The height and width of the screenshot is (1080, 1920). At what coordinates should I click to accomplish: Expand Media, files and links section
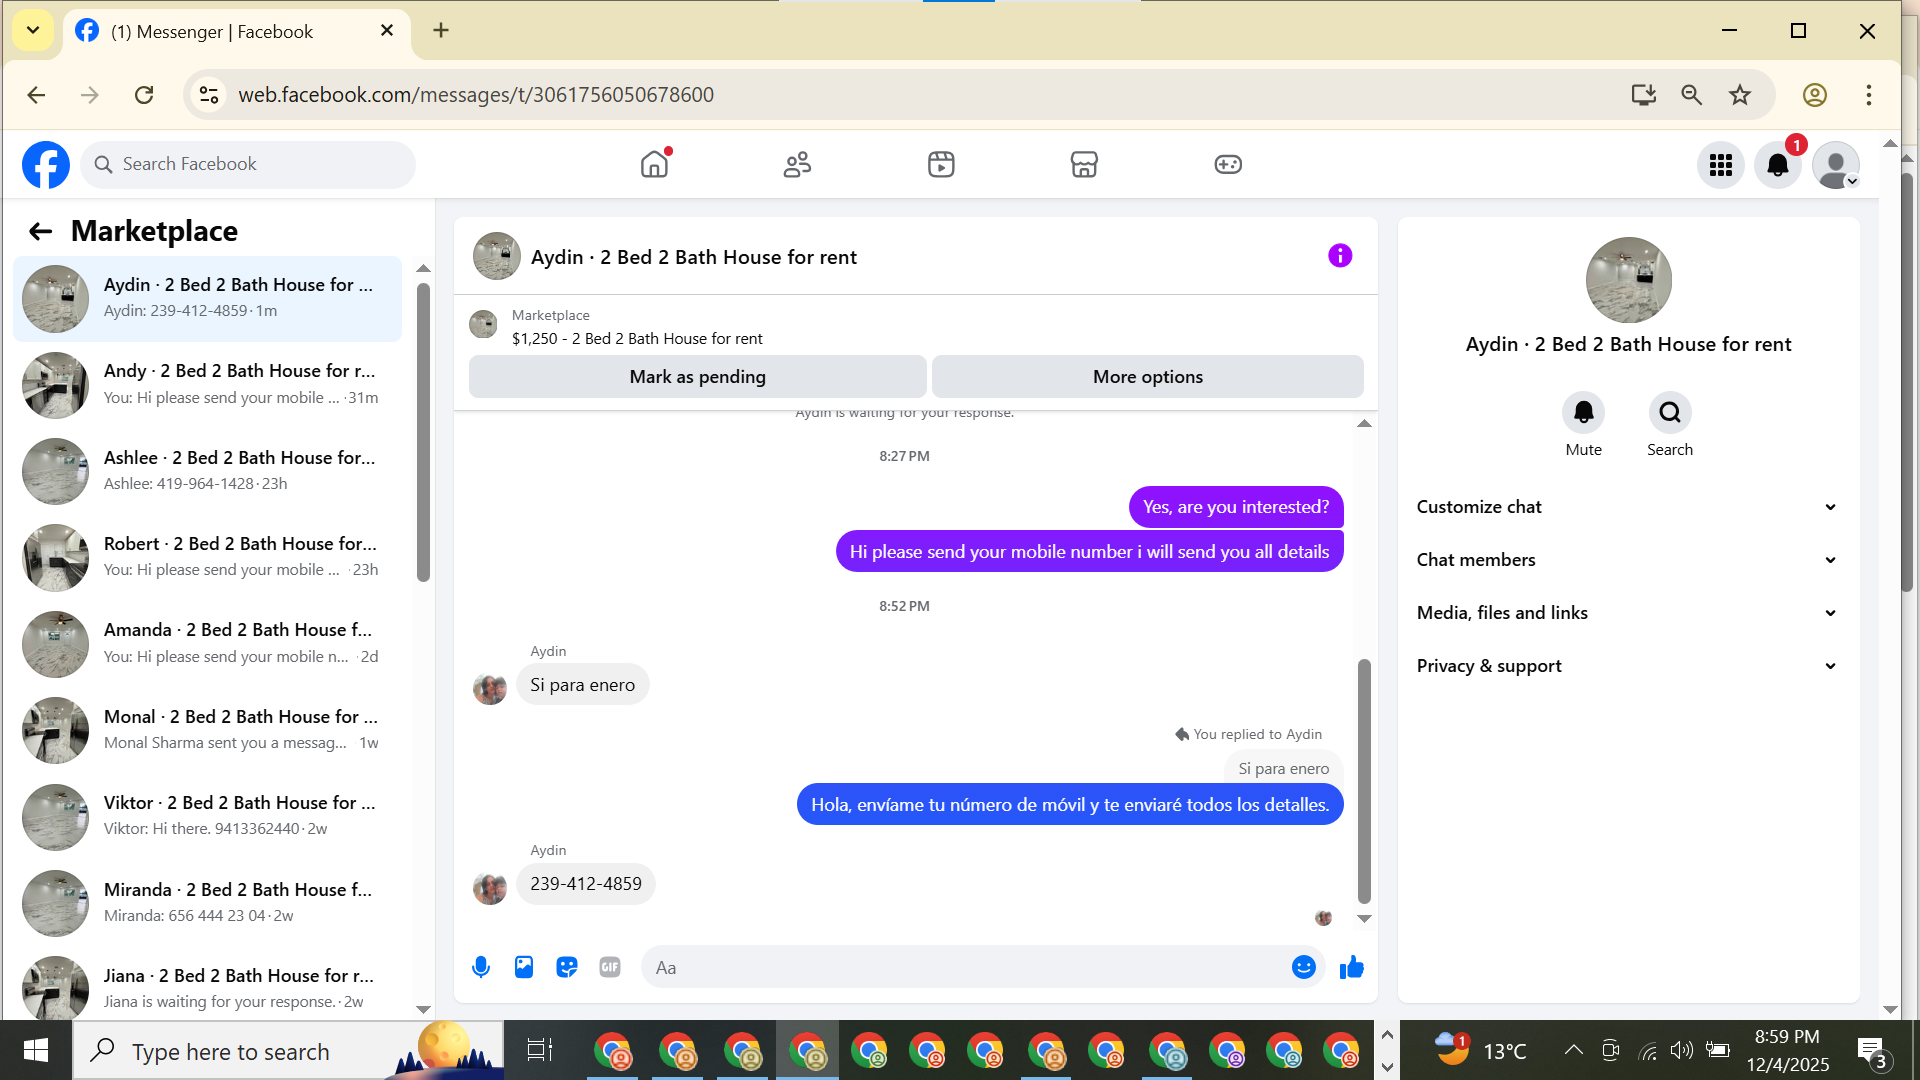click(1627, 613)
